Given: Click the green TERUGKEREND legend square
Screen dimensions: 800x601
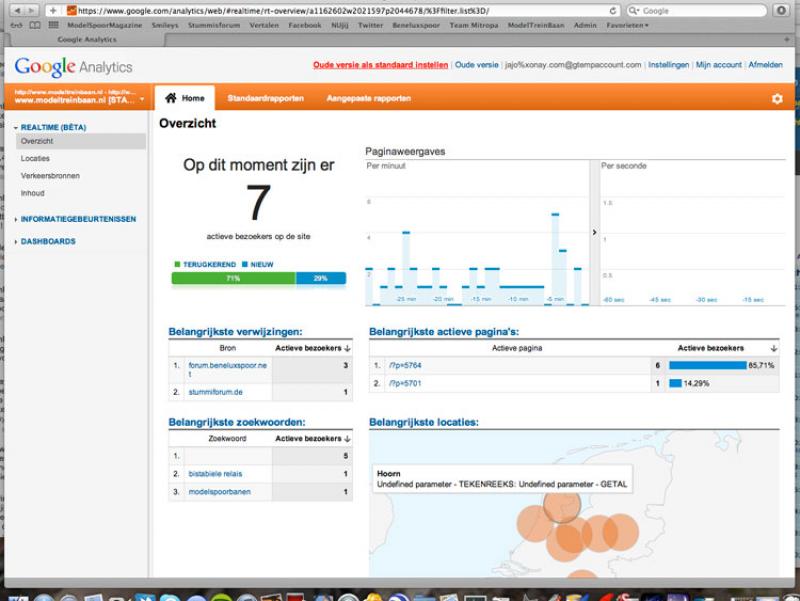Looking at the screenshot, I should (178, 264).
